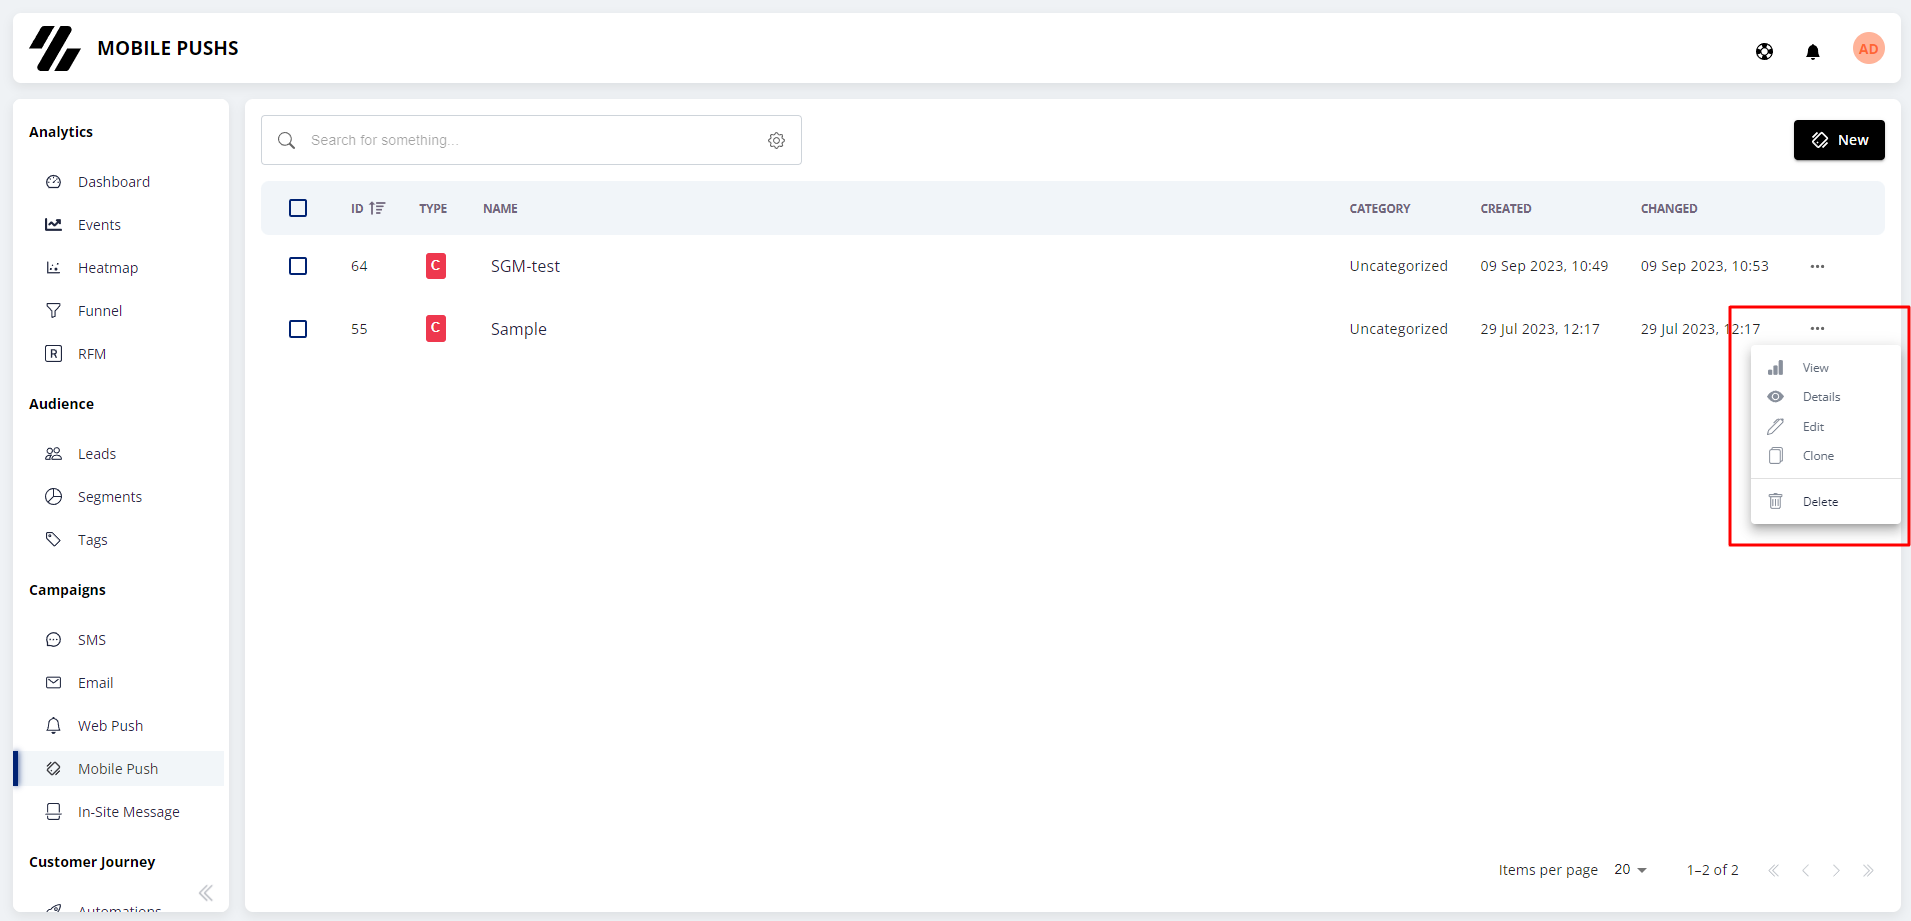This screenshot has width=1911, height=921.
Task: Go to first page arrow
Action: point(1773,870)
